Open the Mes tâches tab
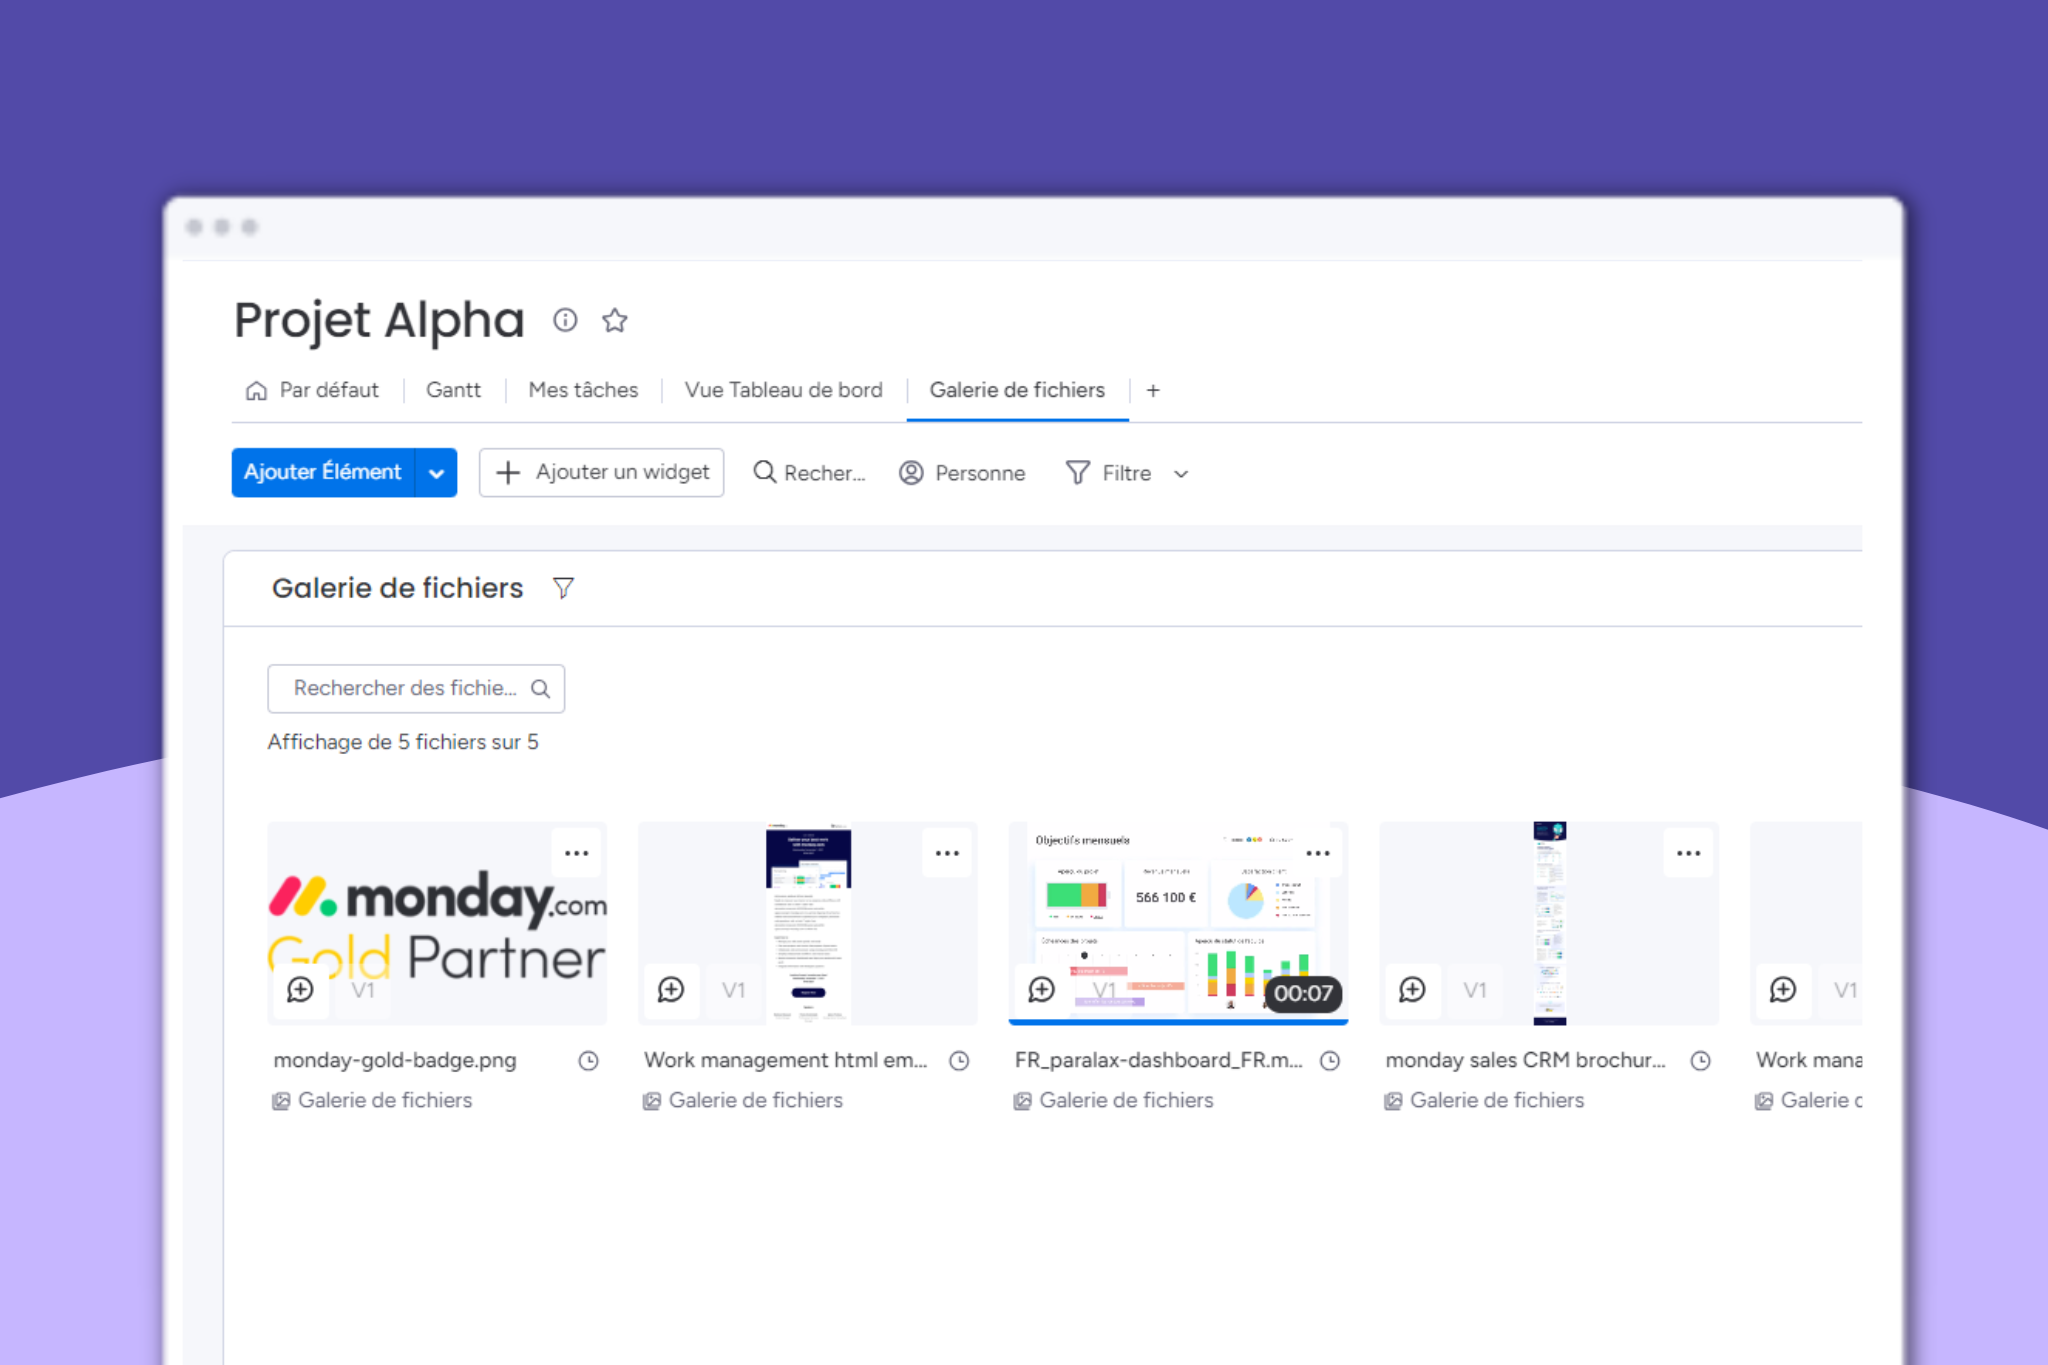The height and width of the screenshot is (1365, 2048). tap(583, 390)
